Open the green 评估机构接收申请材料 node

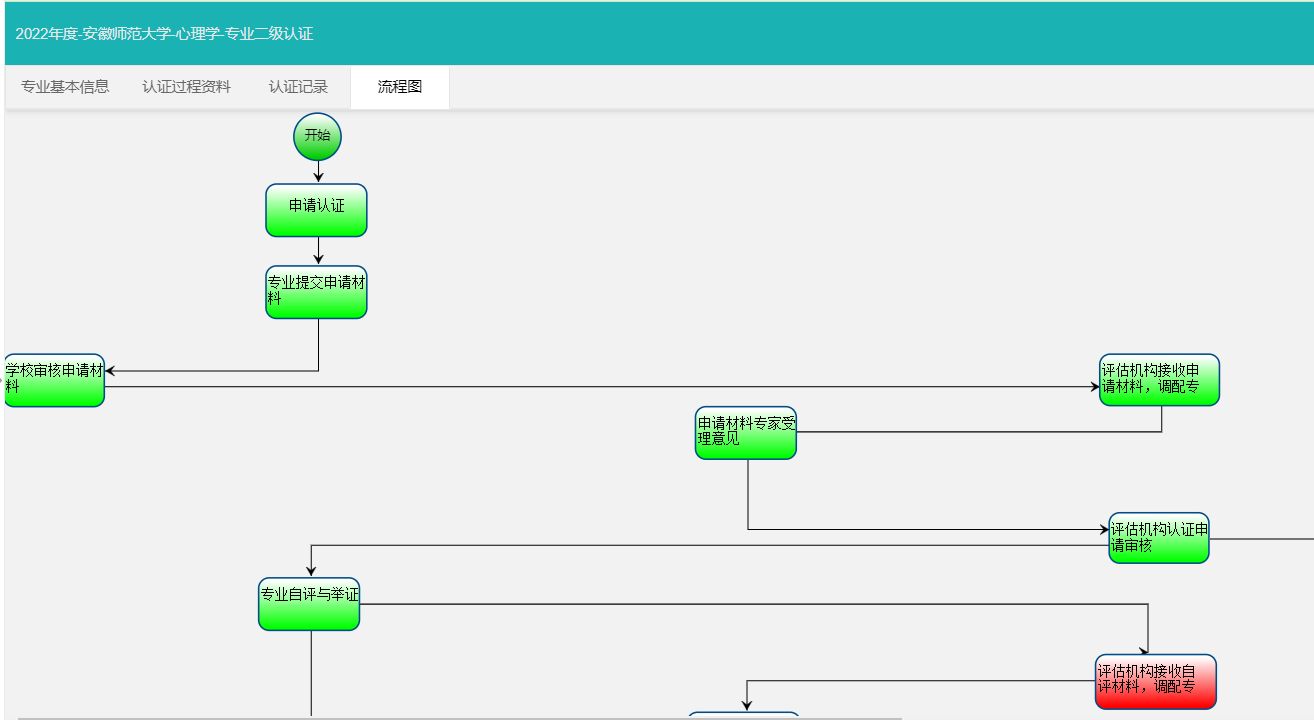coord(1159,380)
